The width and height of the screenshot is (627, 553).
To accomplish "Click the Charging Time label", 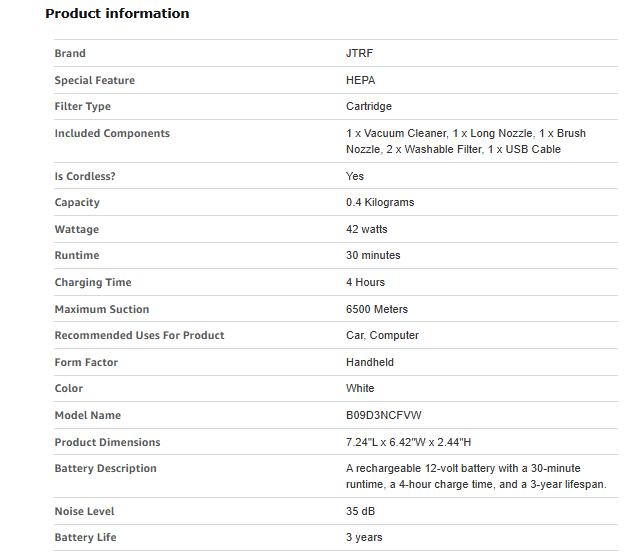I will [x=93, y=282].
